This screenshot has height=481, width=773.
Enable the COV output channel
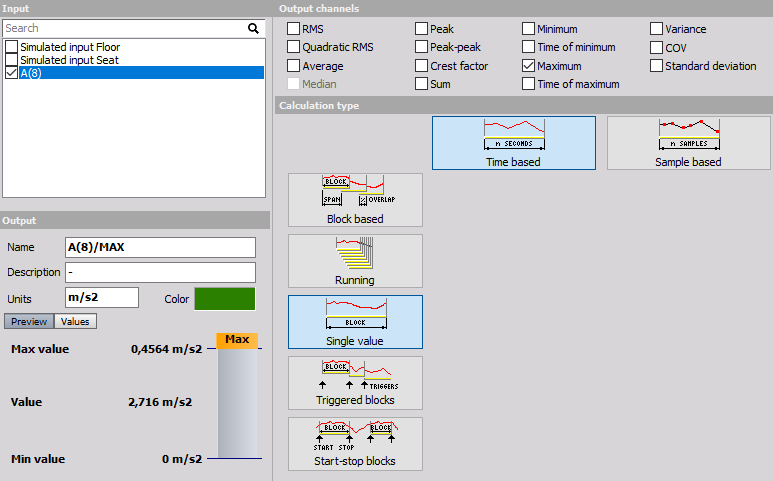coord(656,48)
